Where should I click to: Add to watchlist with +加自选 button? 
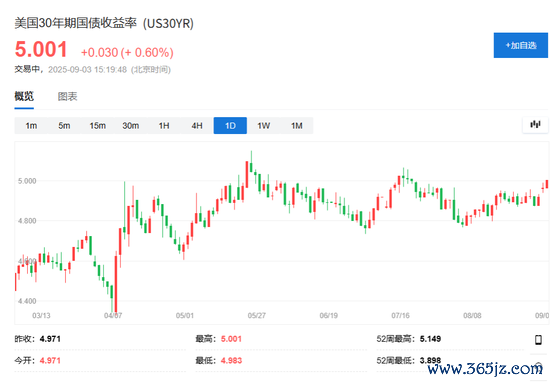coord(521,45)
